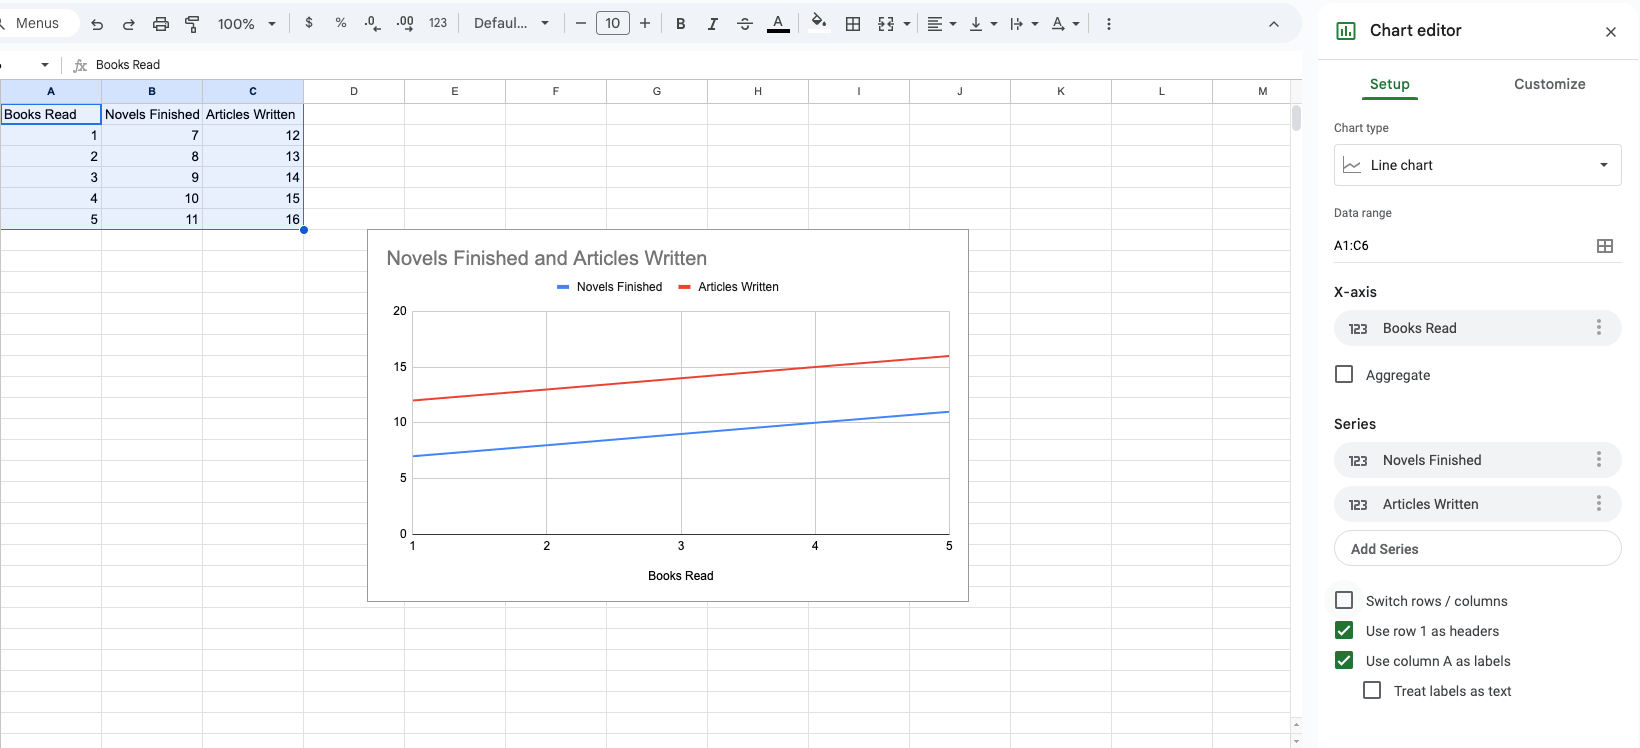This screenshot has width=1640, height=748.
Task: Open options for Articles Written series
Action: [x=1598, y=504]
